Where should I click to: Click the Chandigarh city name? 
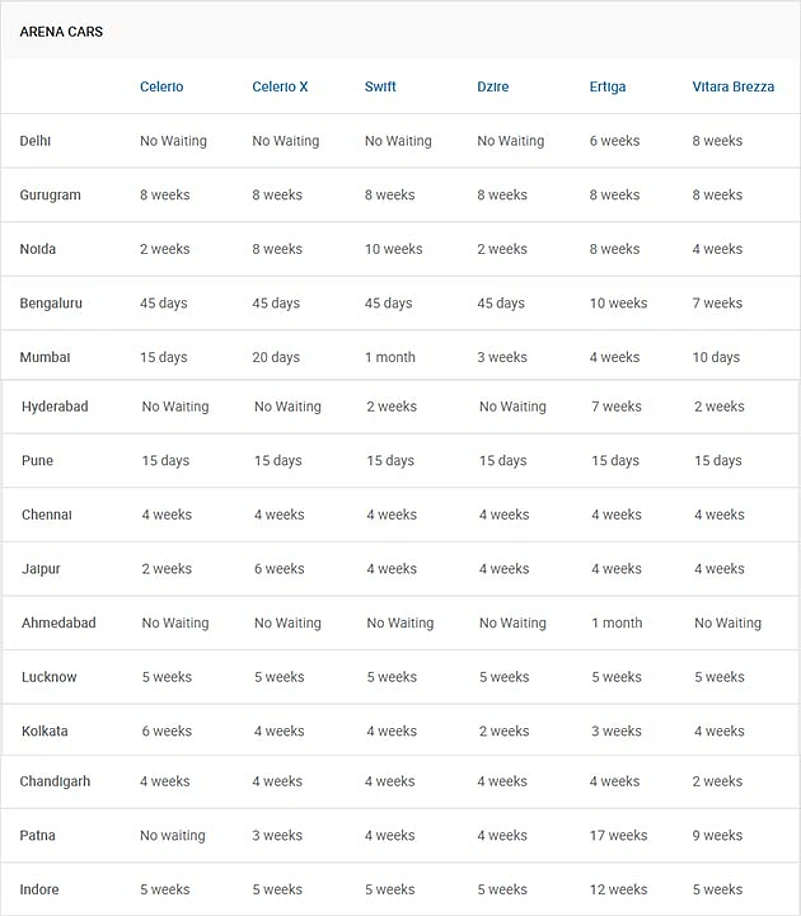(55, 781)
